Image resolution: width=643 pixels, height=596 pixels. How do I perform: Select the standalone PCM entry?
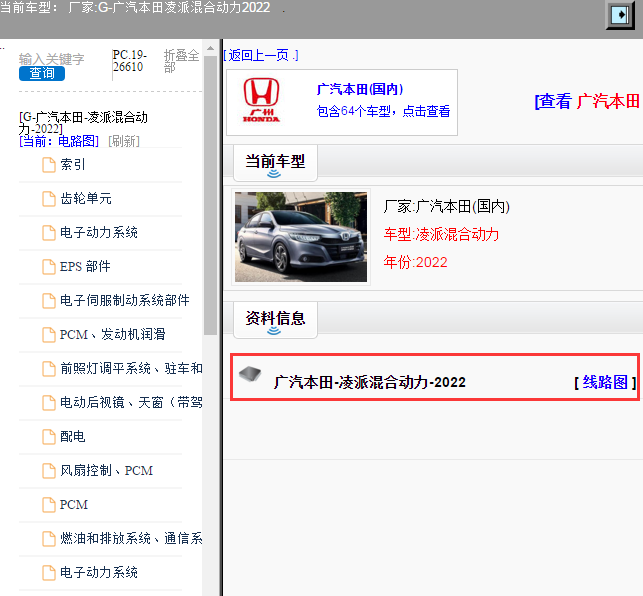(x=74, y=505)
